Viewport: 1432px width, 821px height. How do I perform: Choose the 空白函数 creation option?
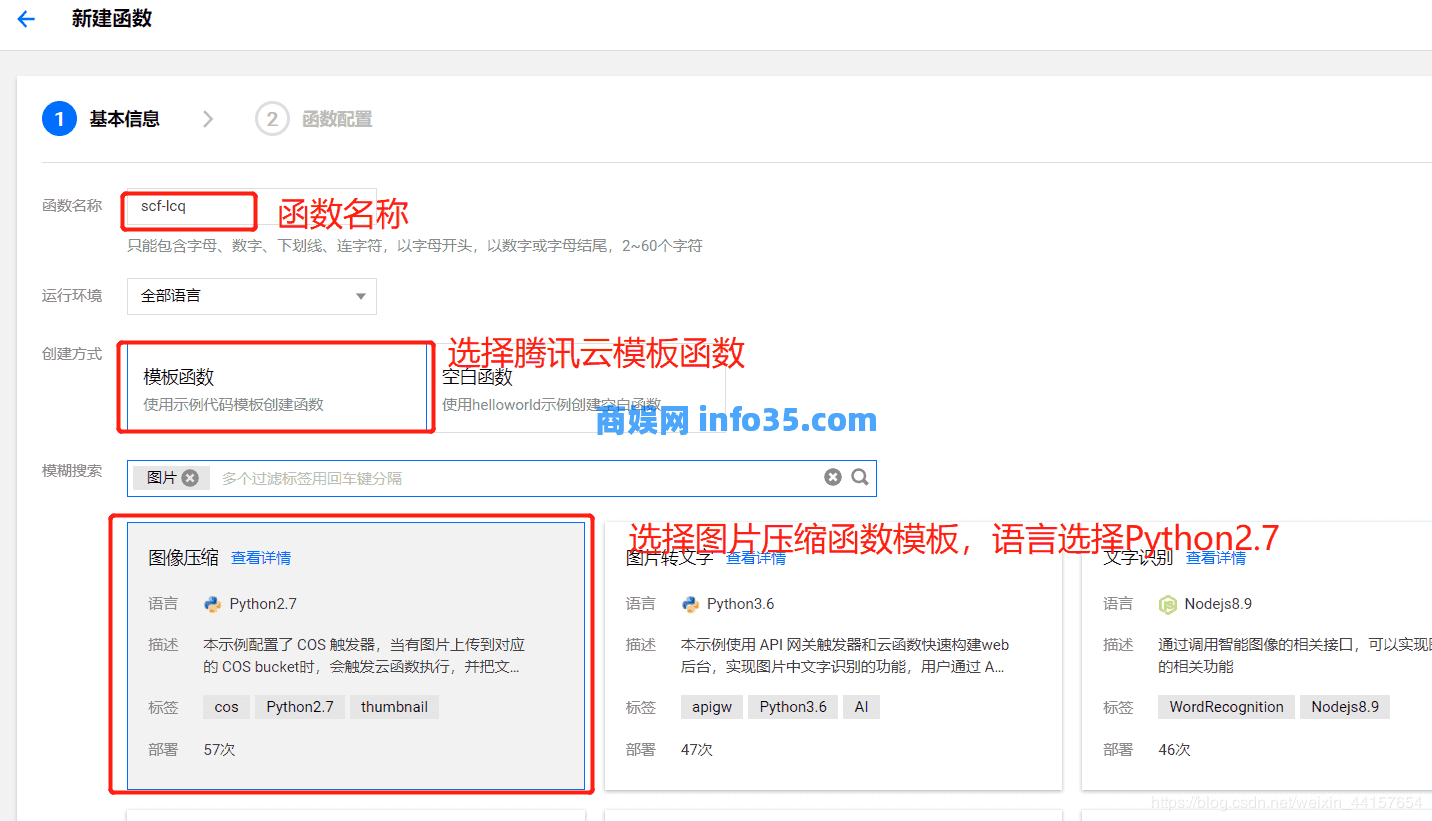(x=577, y=388)
